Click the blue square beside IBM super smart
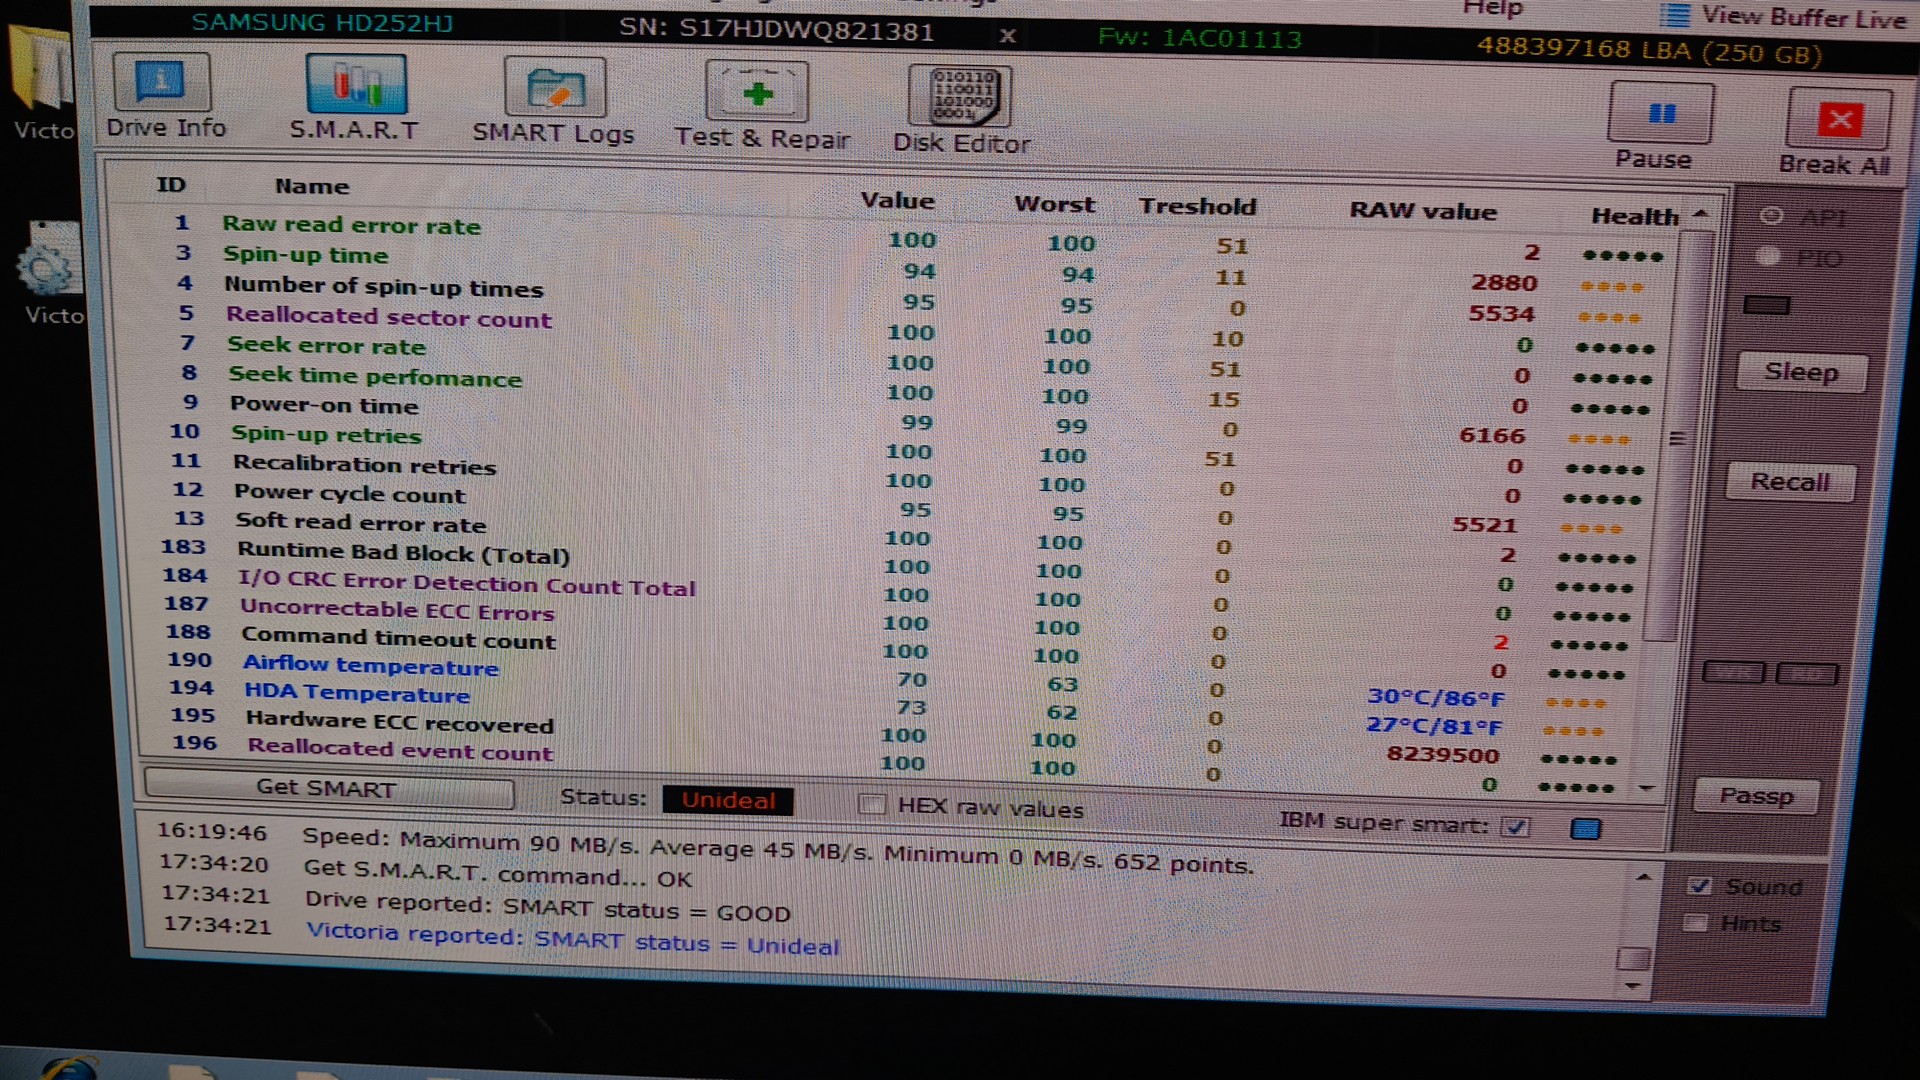This screenshot has width=1920, height=1080. 1585,829
